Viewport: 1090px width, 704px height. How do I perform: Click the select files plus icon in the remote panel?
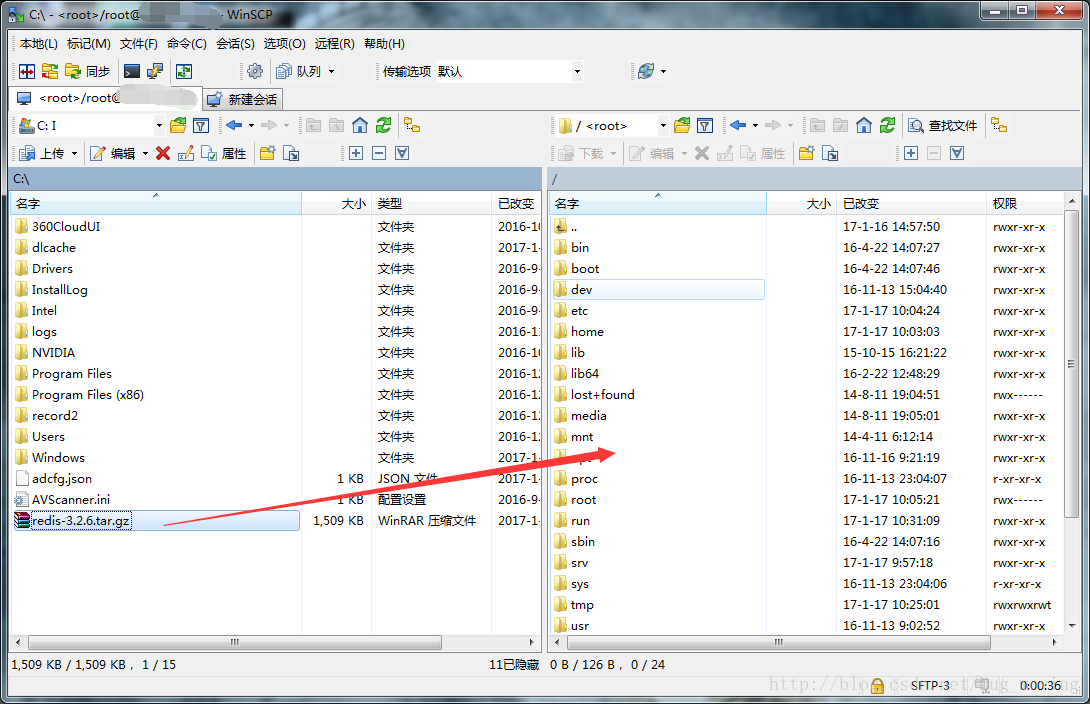tap(911, 153)
